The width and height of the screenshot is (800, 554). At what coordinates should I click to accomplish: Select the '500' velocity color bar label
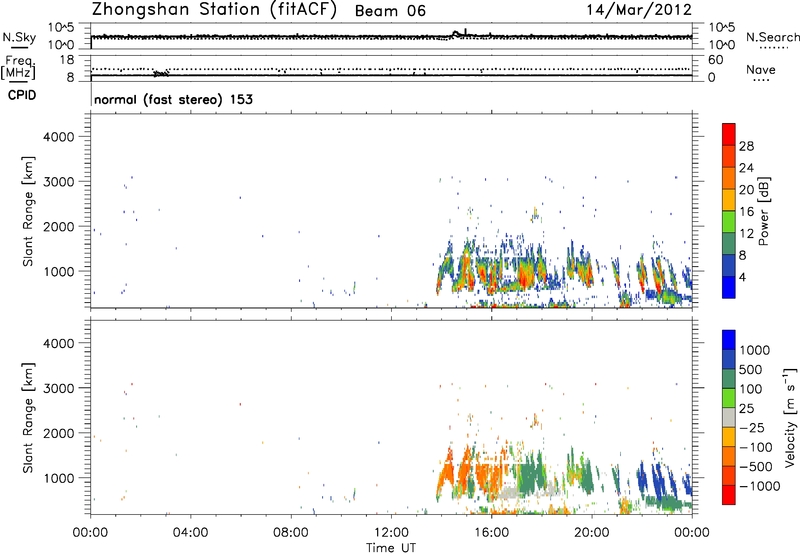[751, 370]
